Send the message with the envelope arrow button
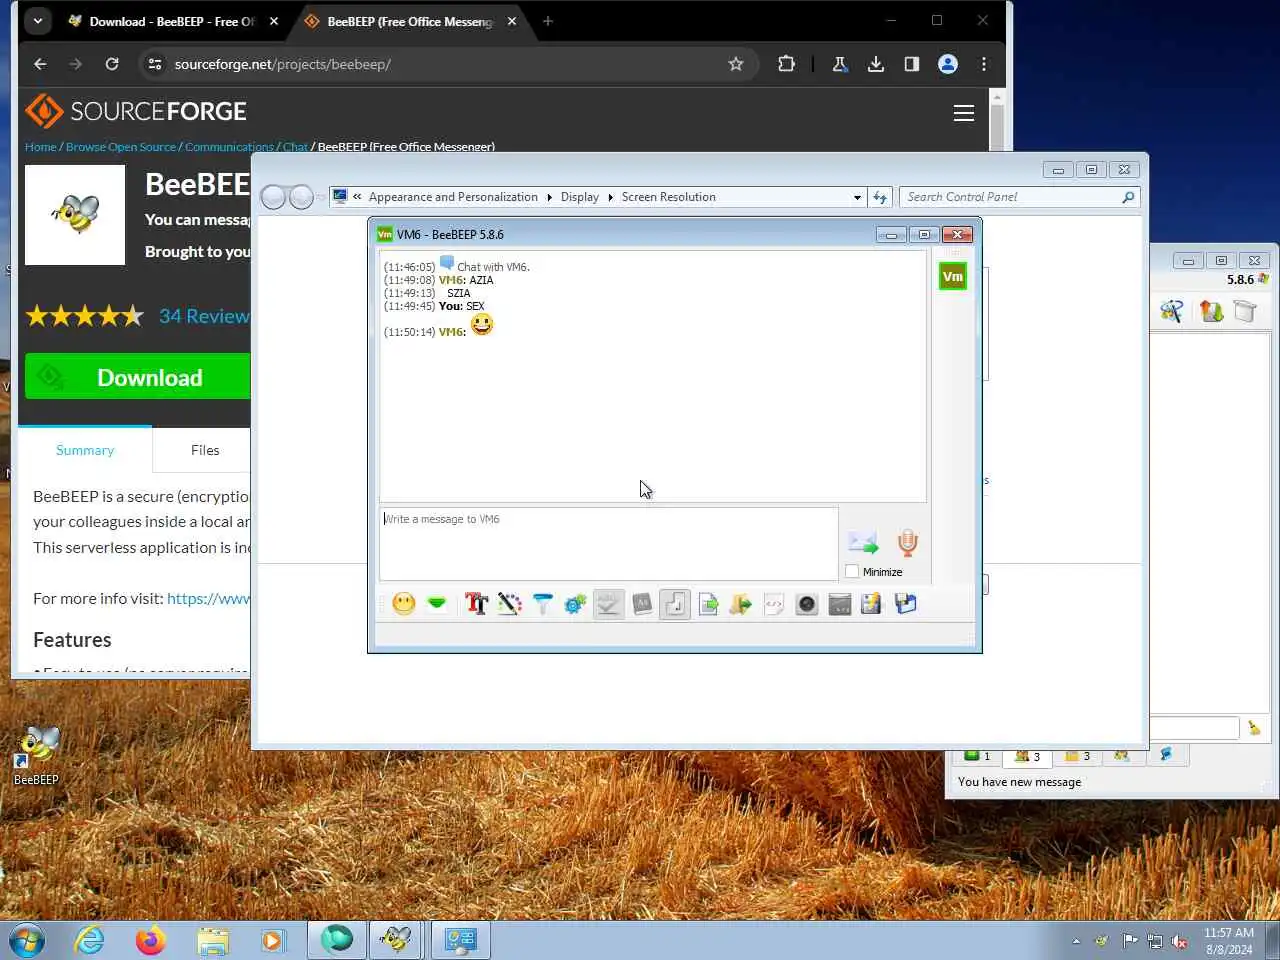Viewport: 1280px width, 960px height. pos(863,543)
